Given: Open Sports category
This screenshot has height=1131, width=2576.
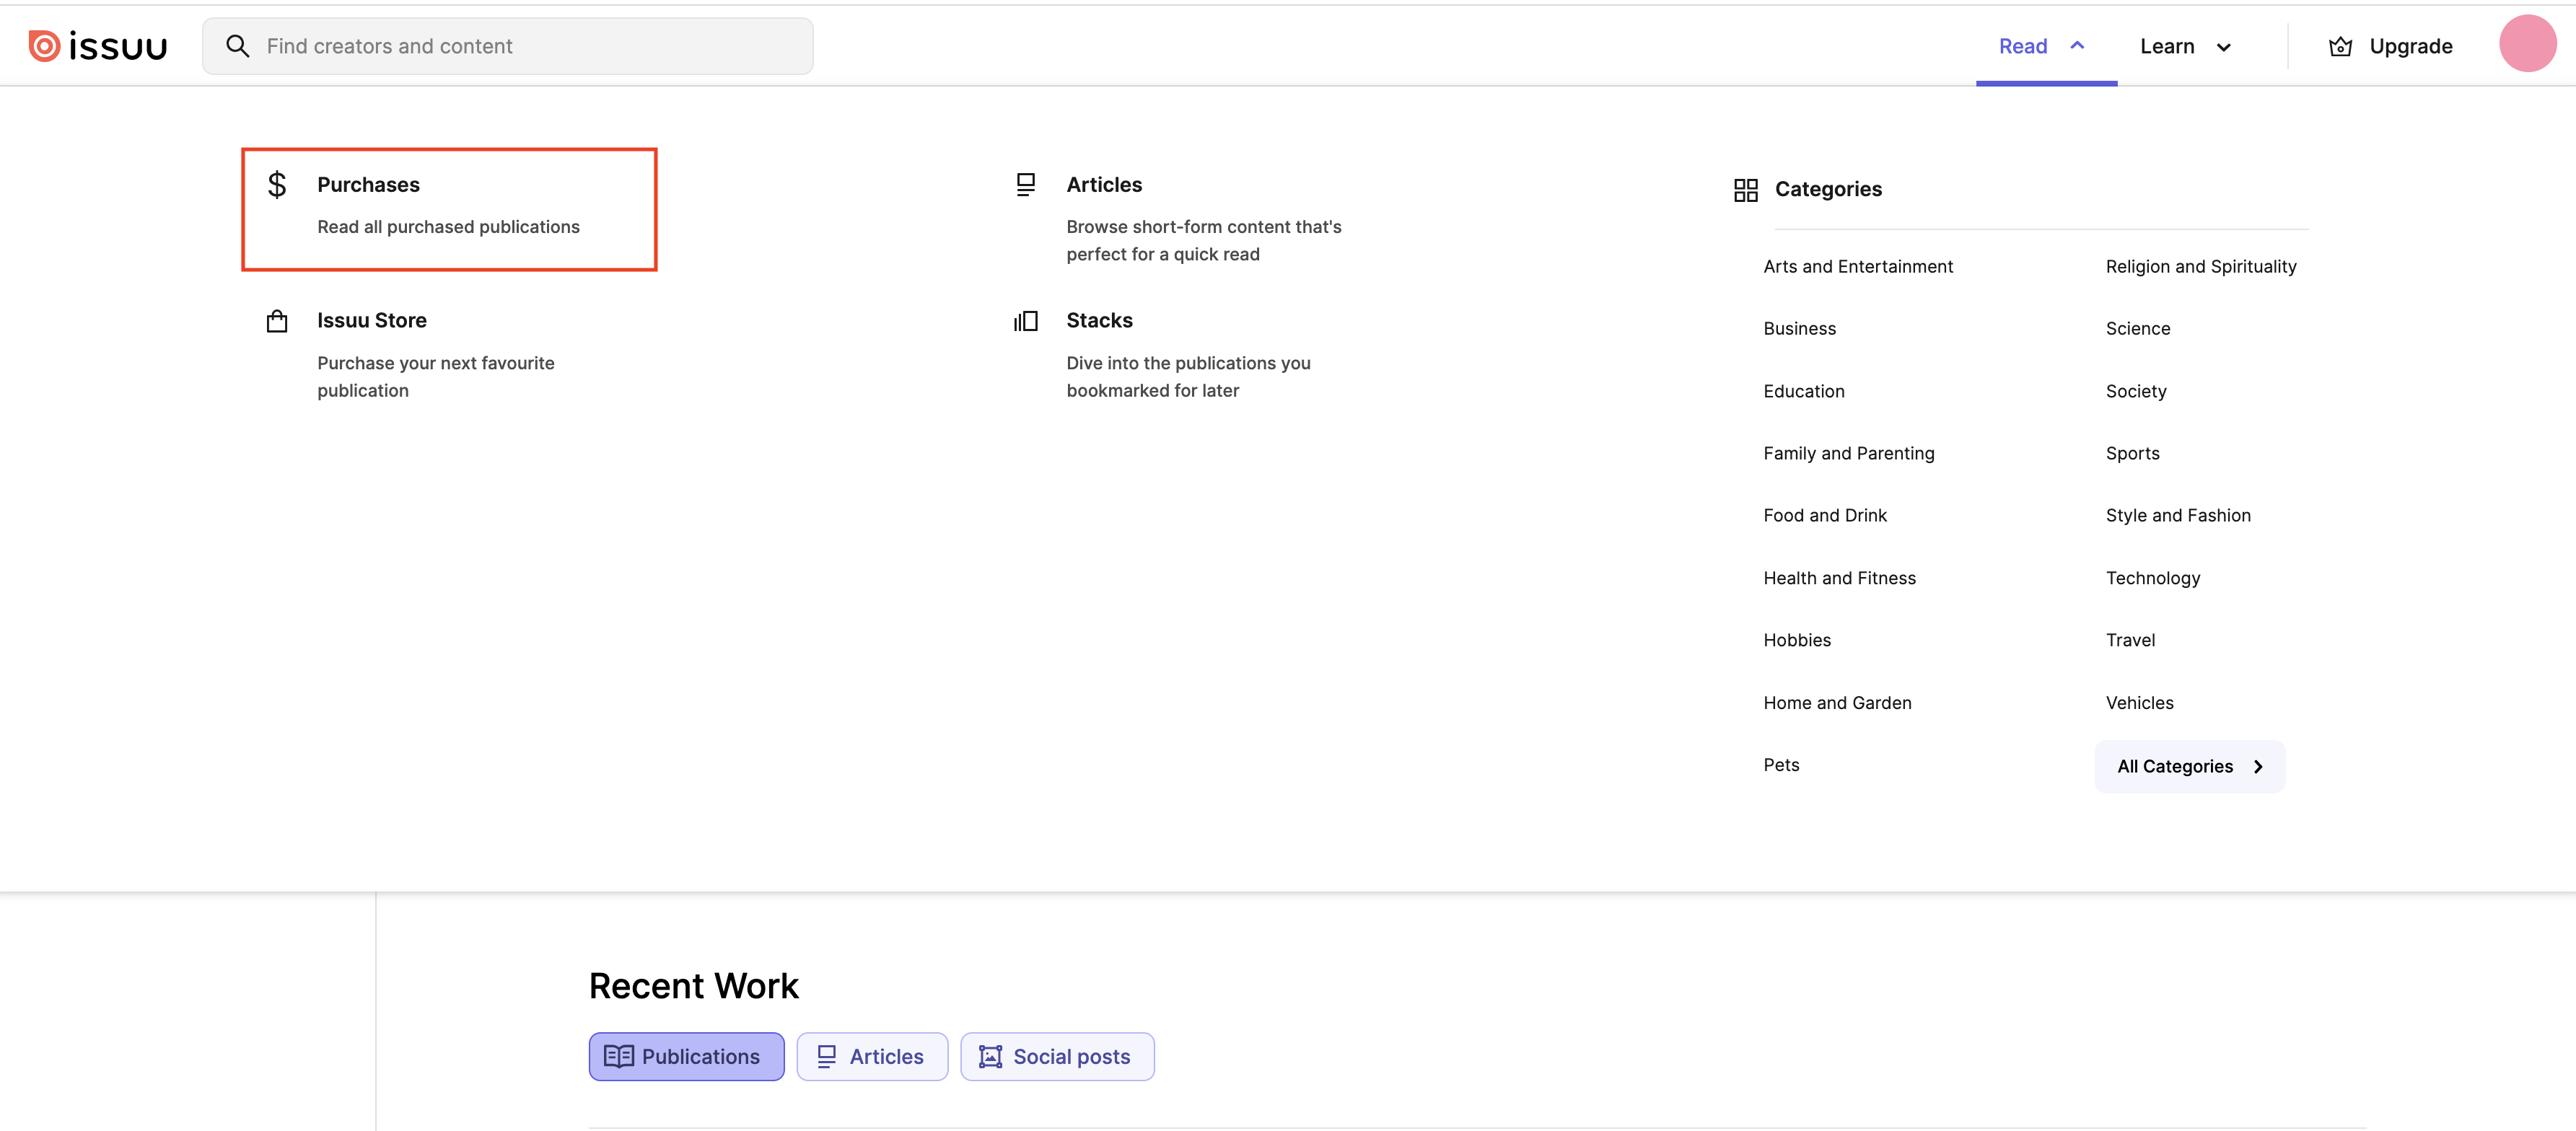Looking at the screenshot, I should click(x=2132, y=453).
